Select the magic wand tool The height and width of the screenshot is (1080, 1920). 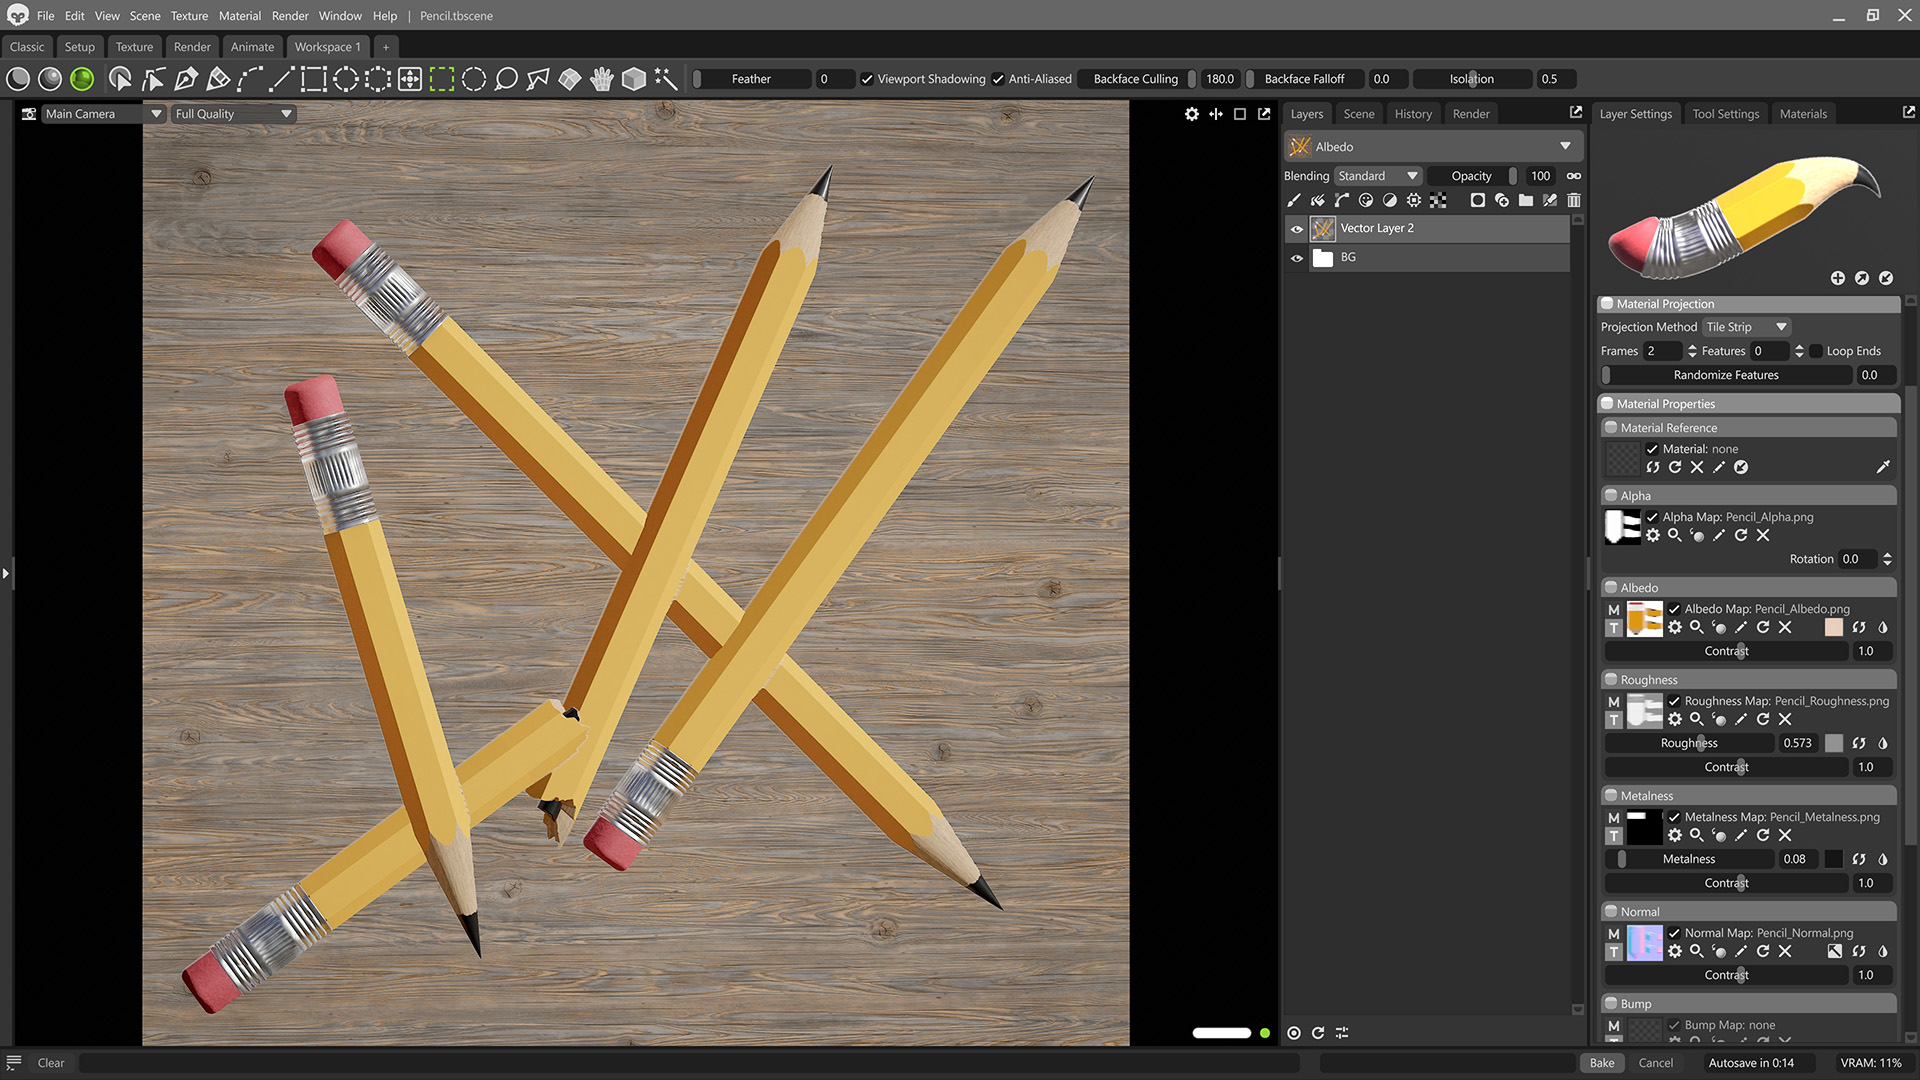click(666, 79)
